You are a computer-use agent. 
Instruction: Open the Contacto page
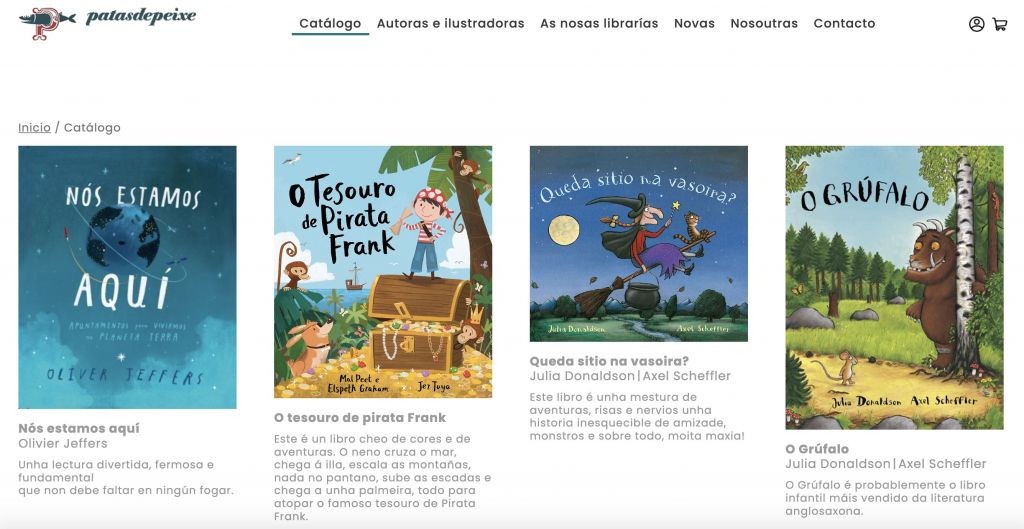[844, 24]
